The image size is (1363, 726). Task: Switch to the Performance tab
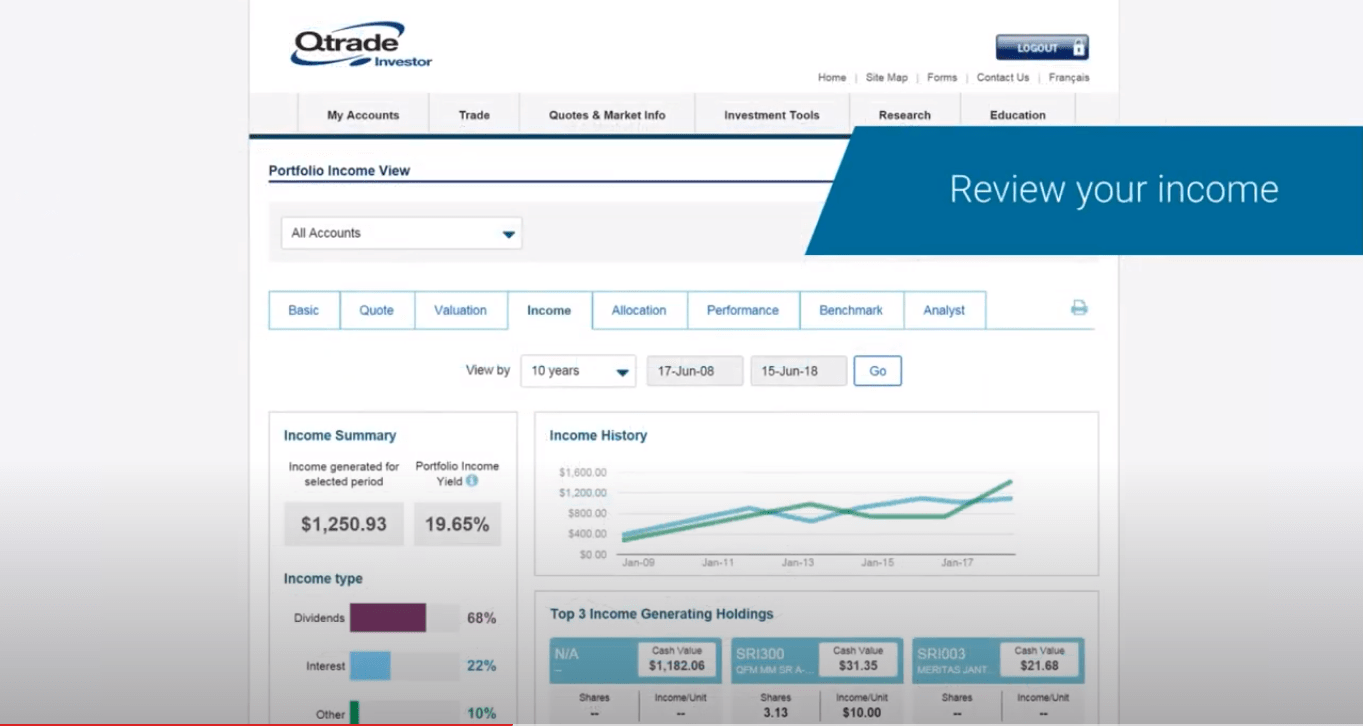coord(742,310)
